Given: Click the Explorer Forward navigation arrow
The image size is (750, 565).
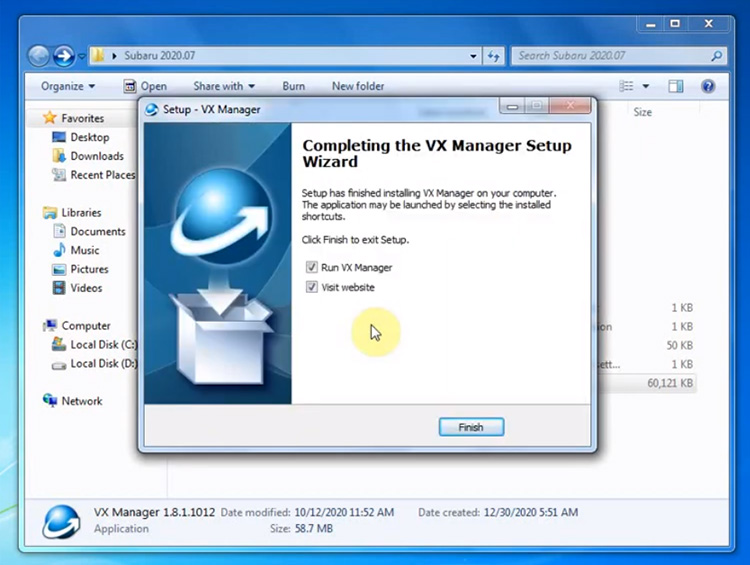Looking at the screenshot, I should point(64,56).
